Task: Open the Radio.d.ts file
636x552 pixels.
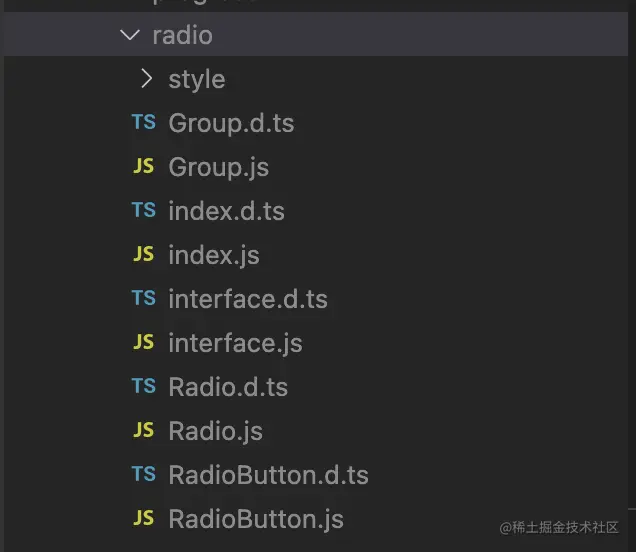Action: pyautogui.click(x=228, y=387)
